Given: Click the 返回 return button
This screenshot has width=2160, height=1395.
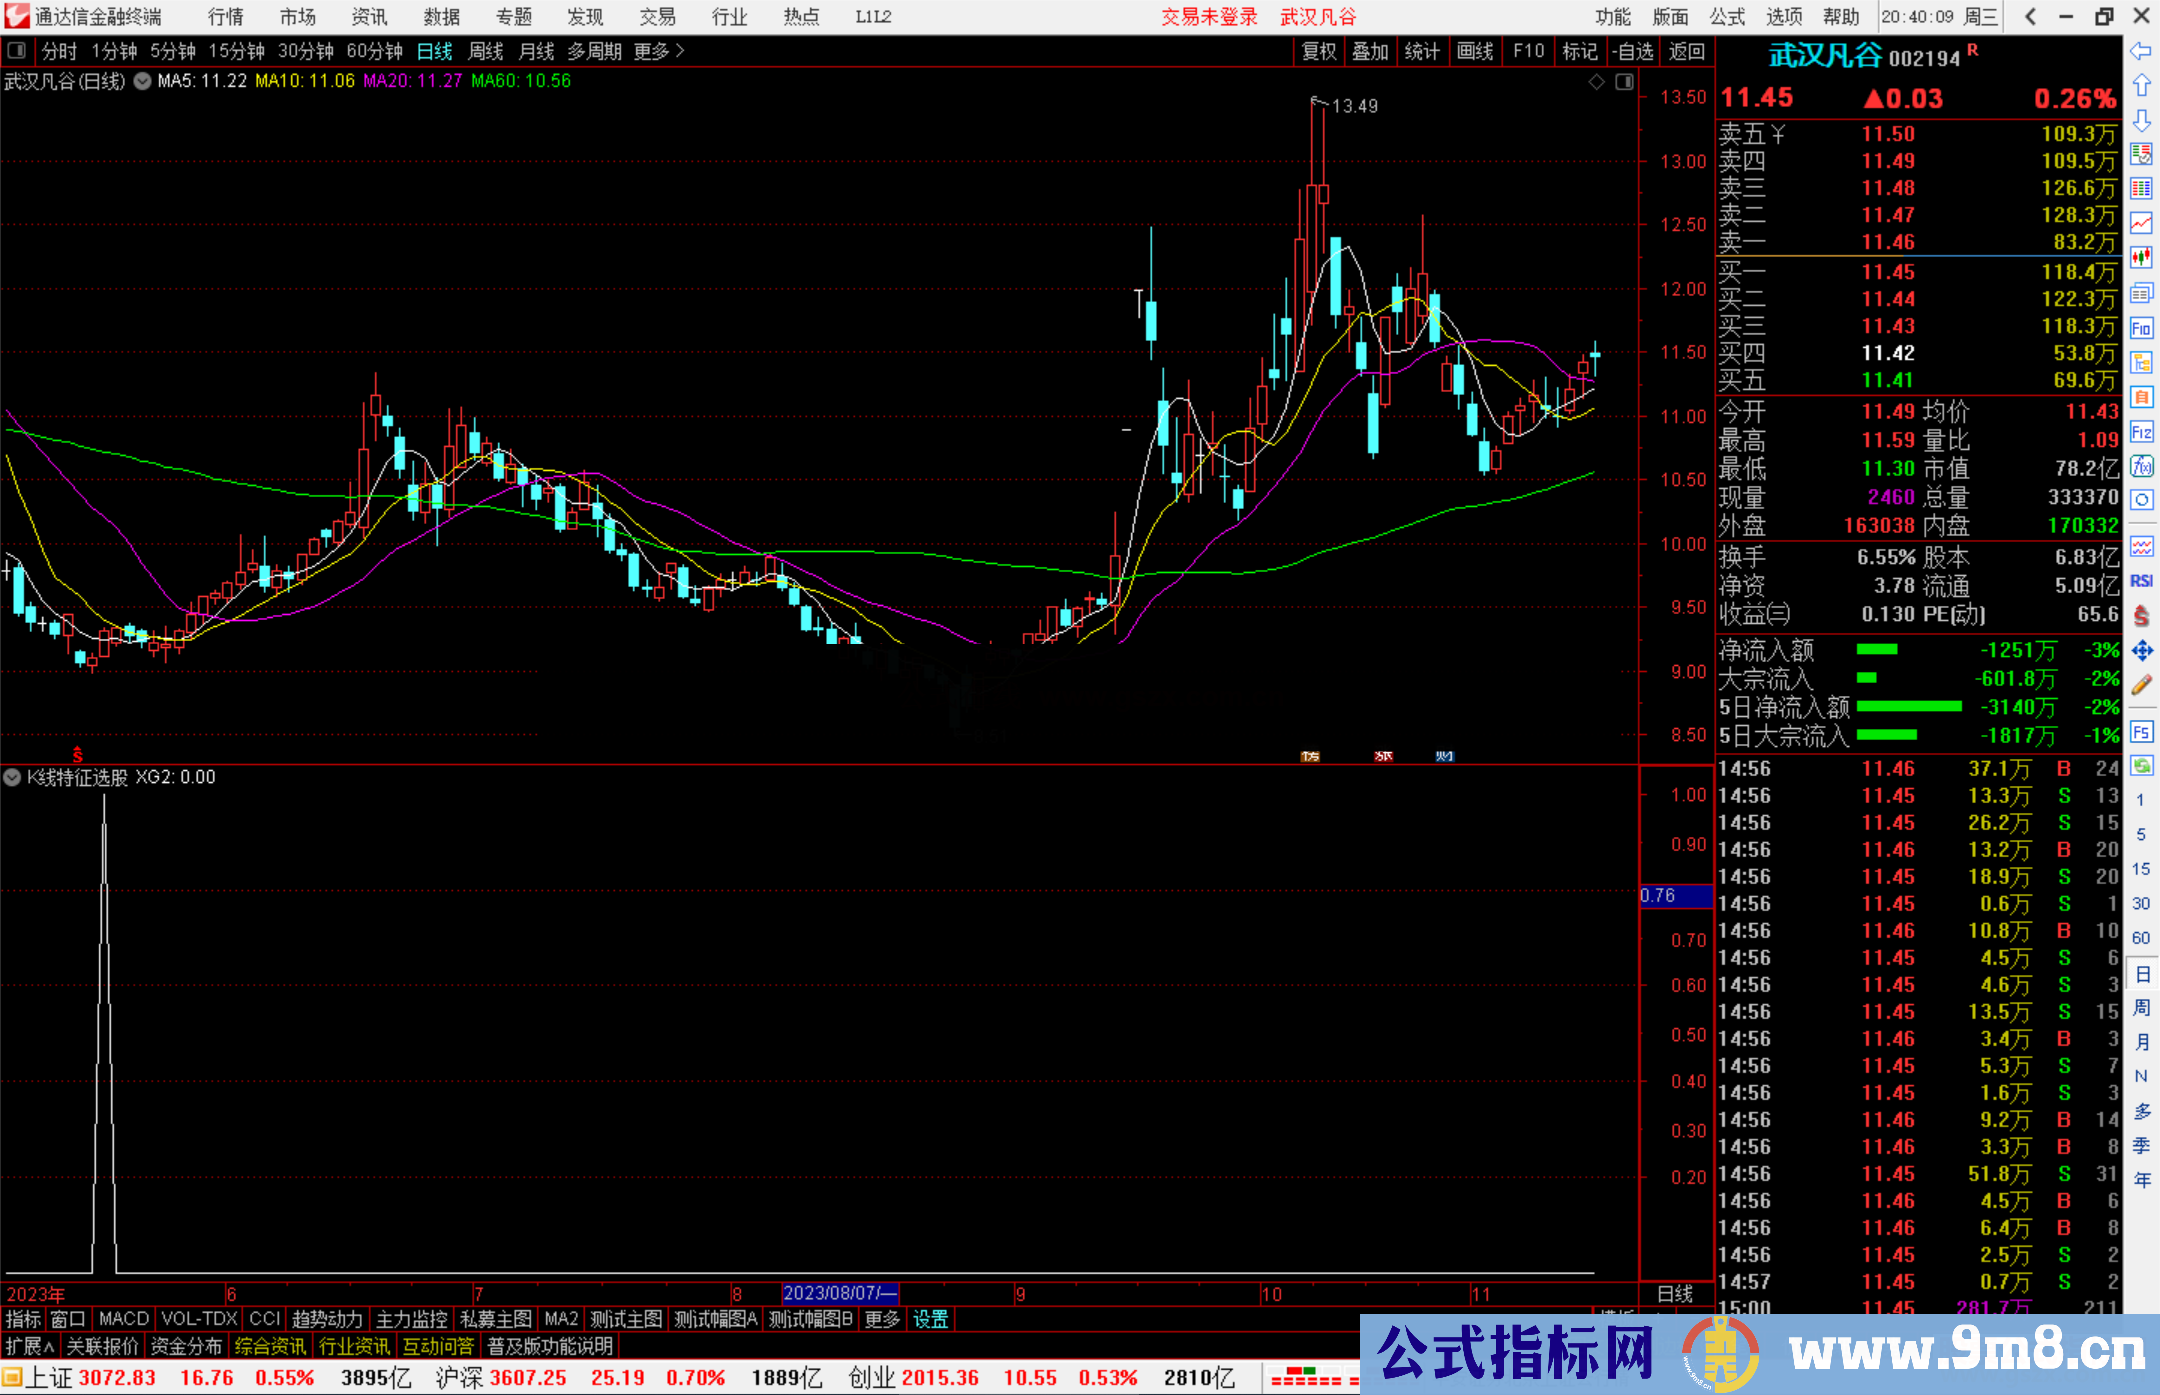Looking at the screenshot, I should click(1687, 51).
